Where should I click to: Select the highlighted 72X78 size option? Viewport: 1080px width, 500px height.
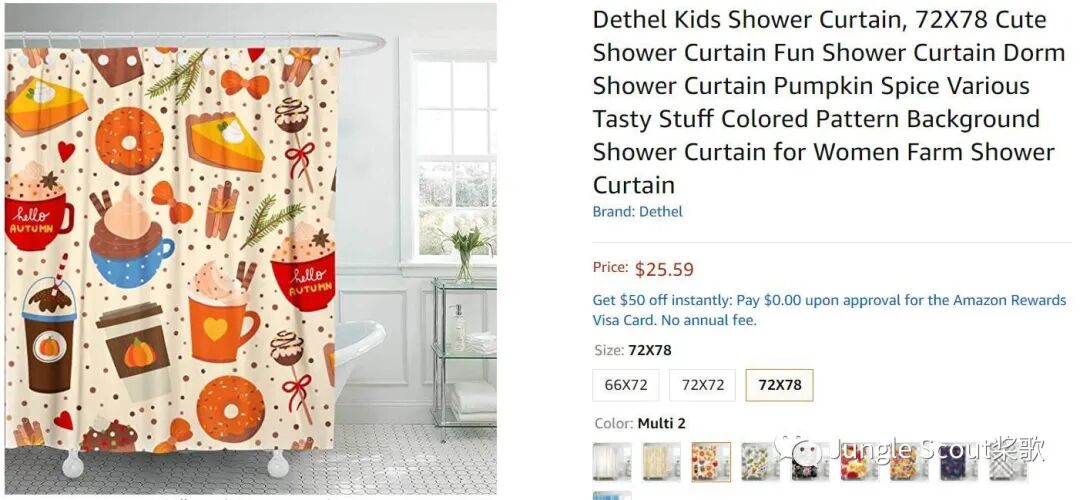(780, 385)
